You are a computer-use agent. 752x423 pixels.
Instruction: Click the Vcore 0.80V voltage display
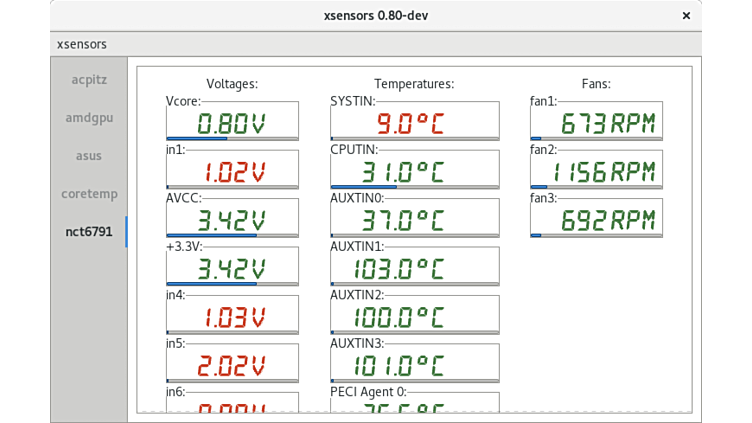(232, 124)
